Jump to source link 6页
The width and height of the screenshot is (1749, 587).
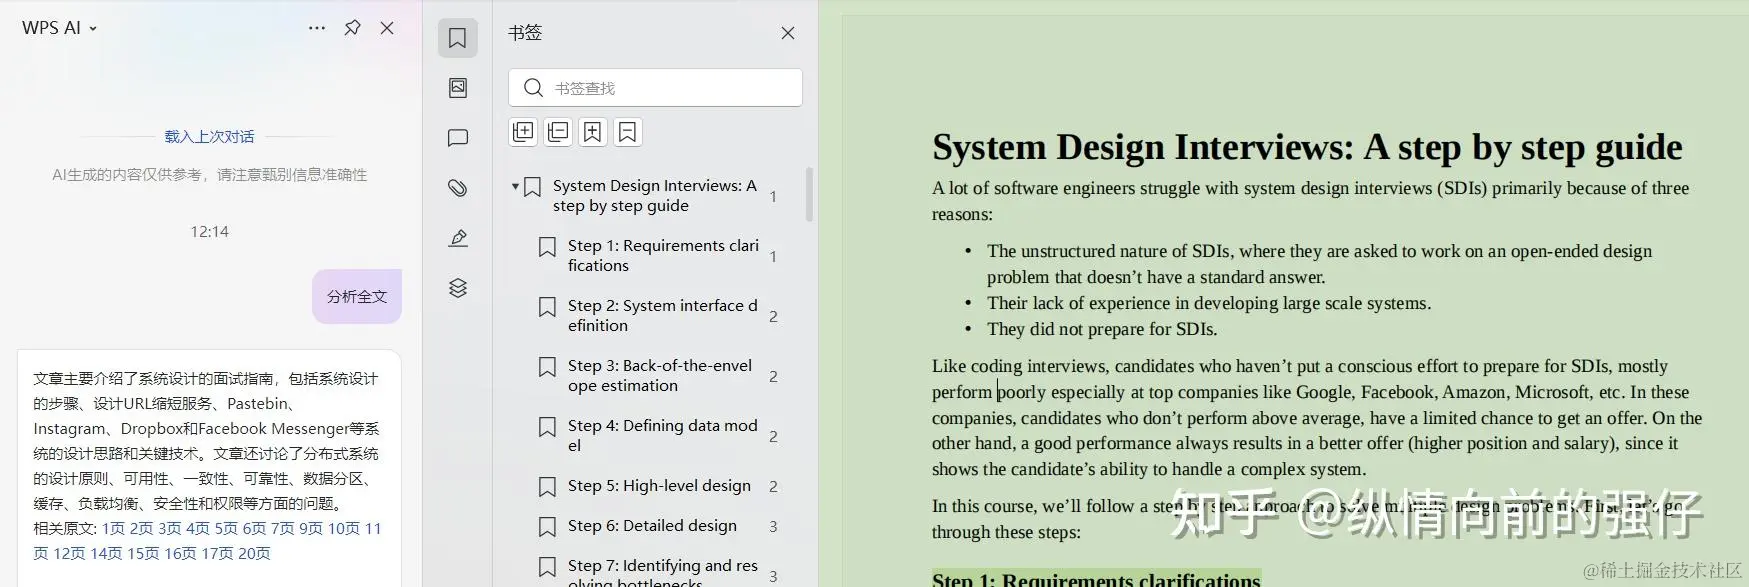click(254, 528)
